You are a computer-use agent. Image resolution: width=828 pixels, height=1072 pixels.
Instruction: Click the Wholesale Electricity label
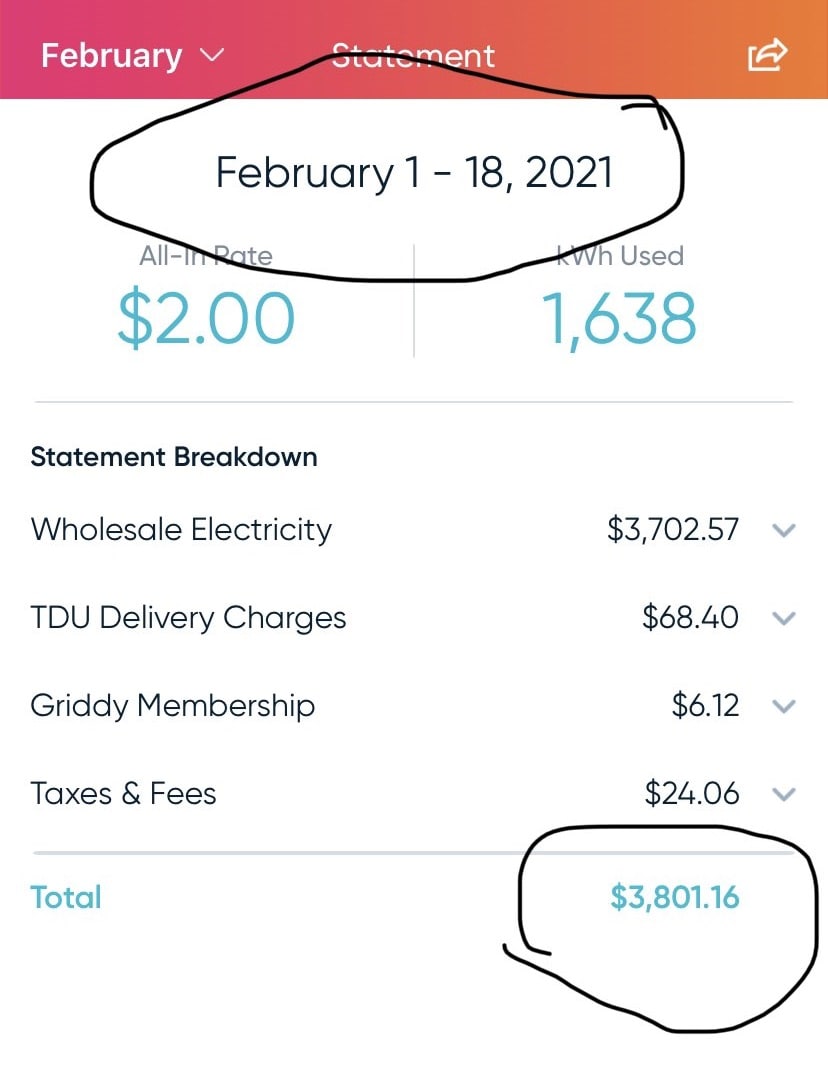(x=181, y=529)
